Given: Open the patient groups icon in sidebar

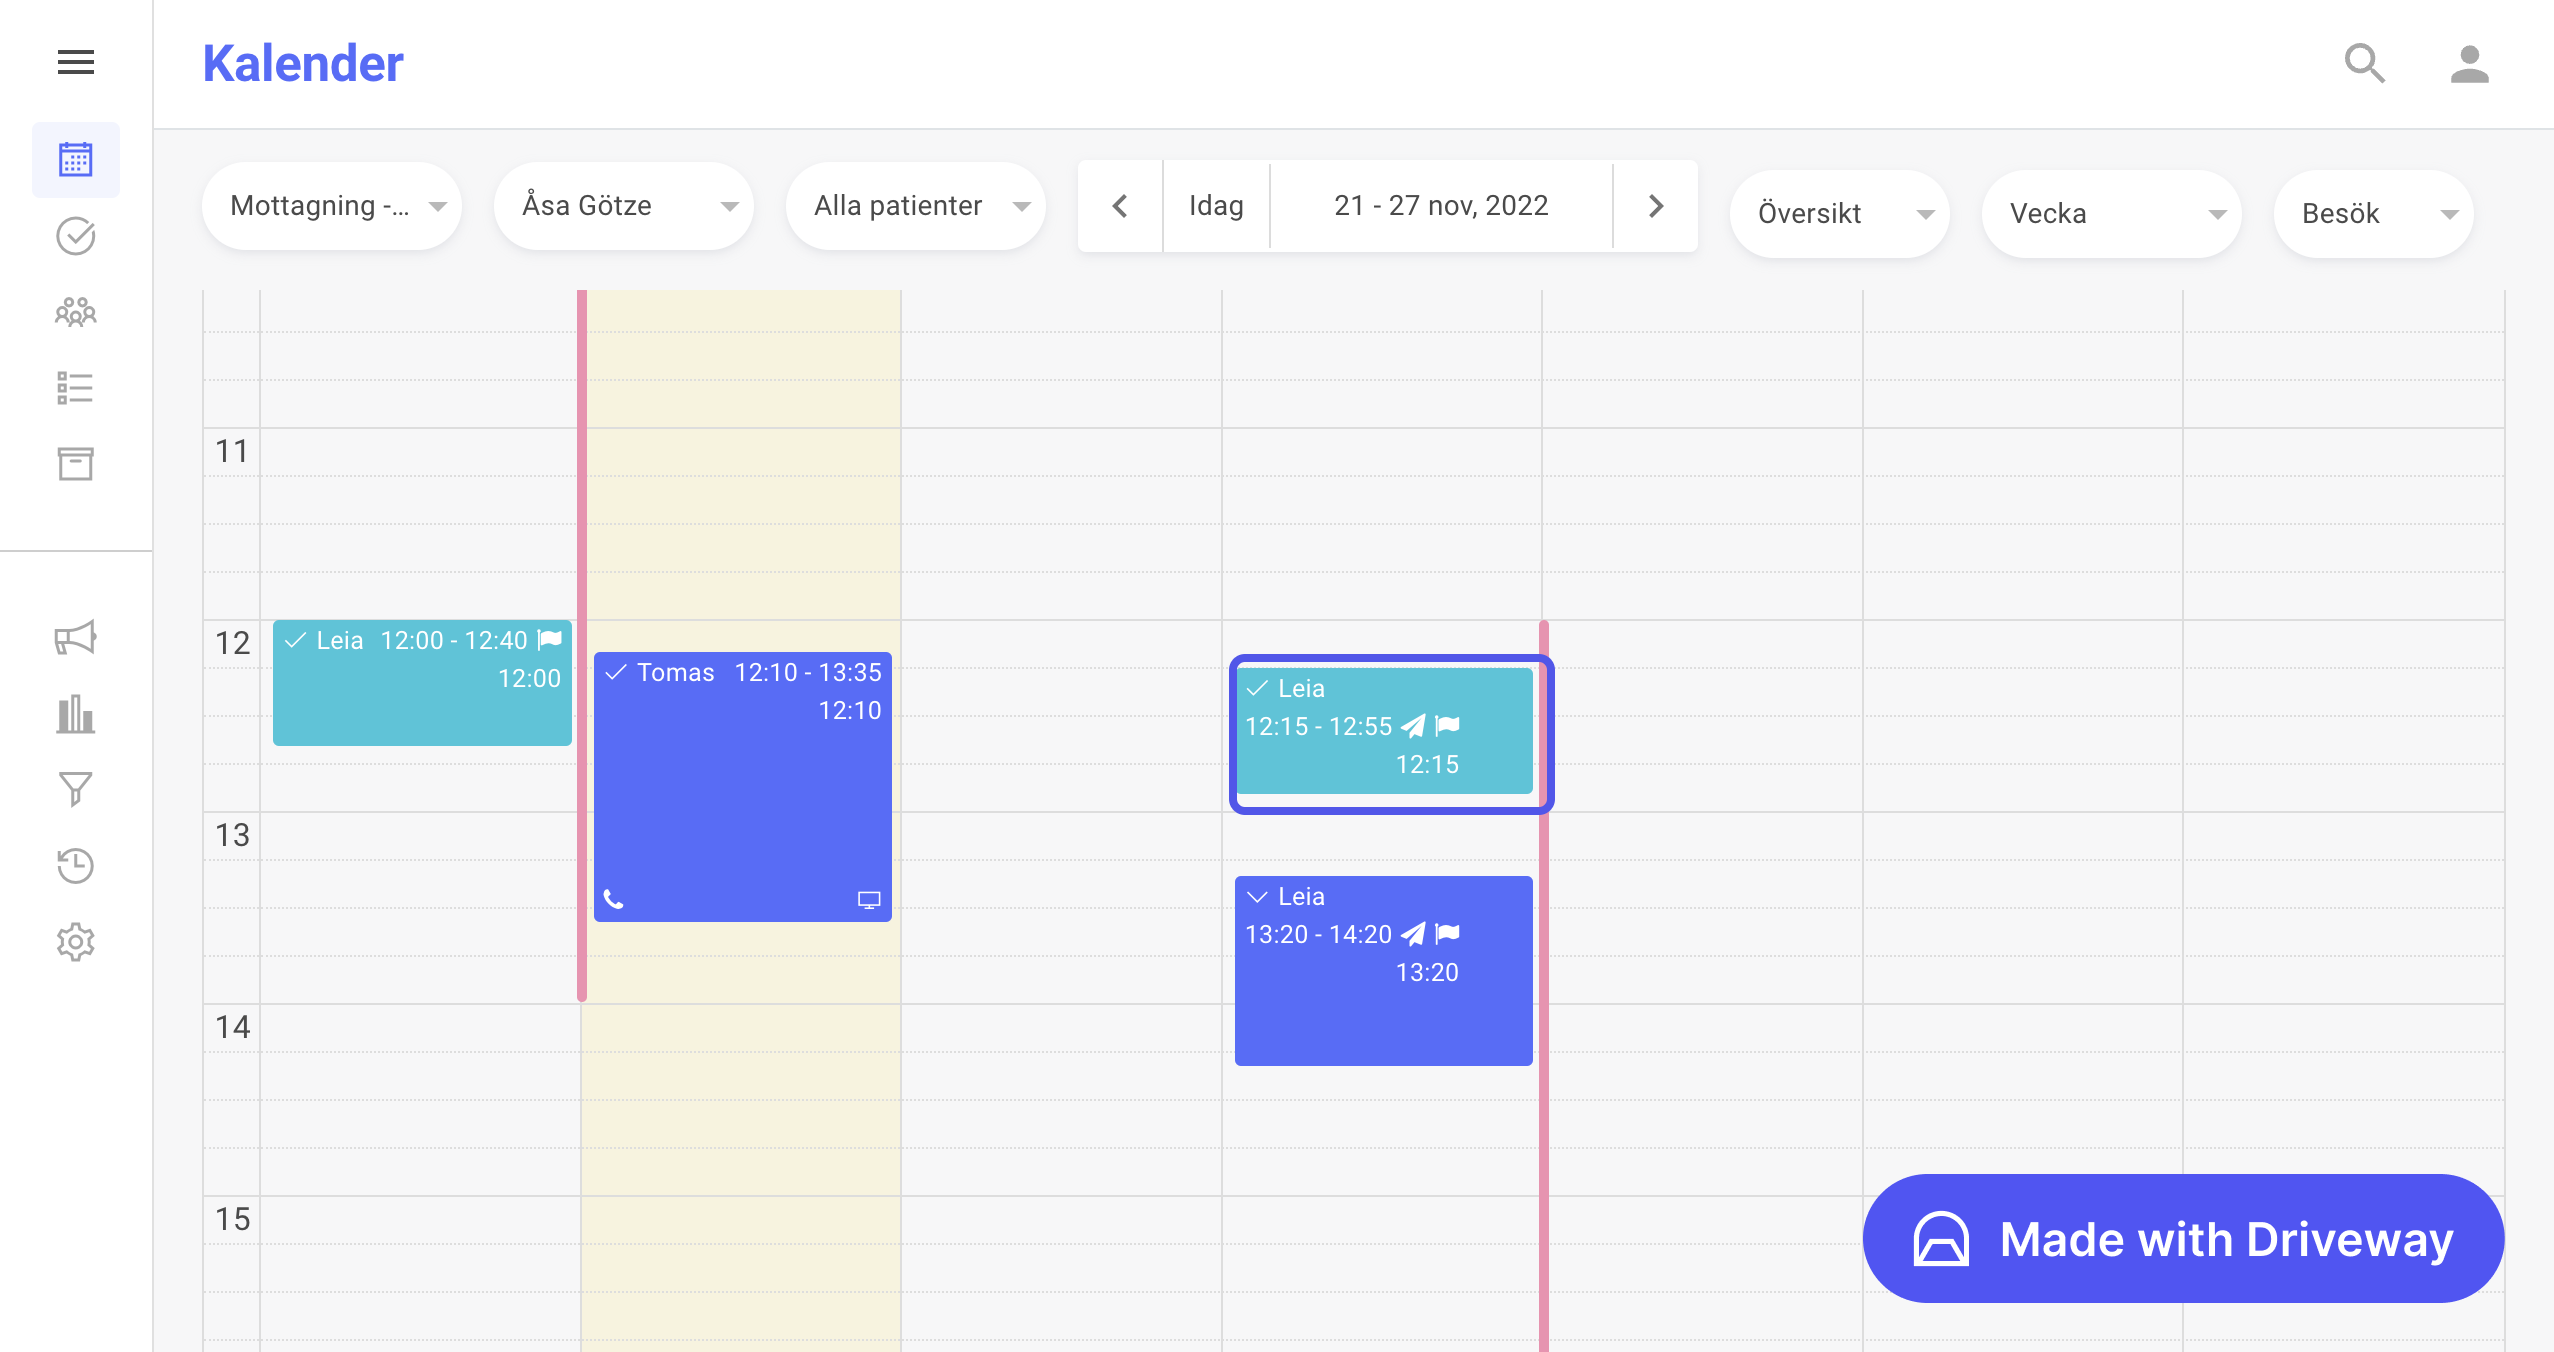Looking at the screenshot, I should coord(76,312).
